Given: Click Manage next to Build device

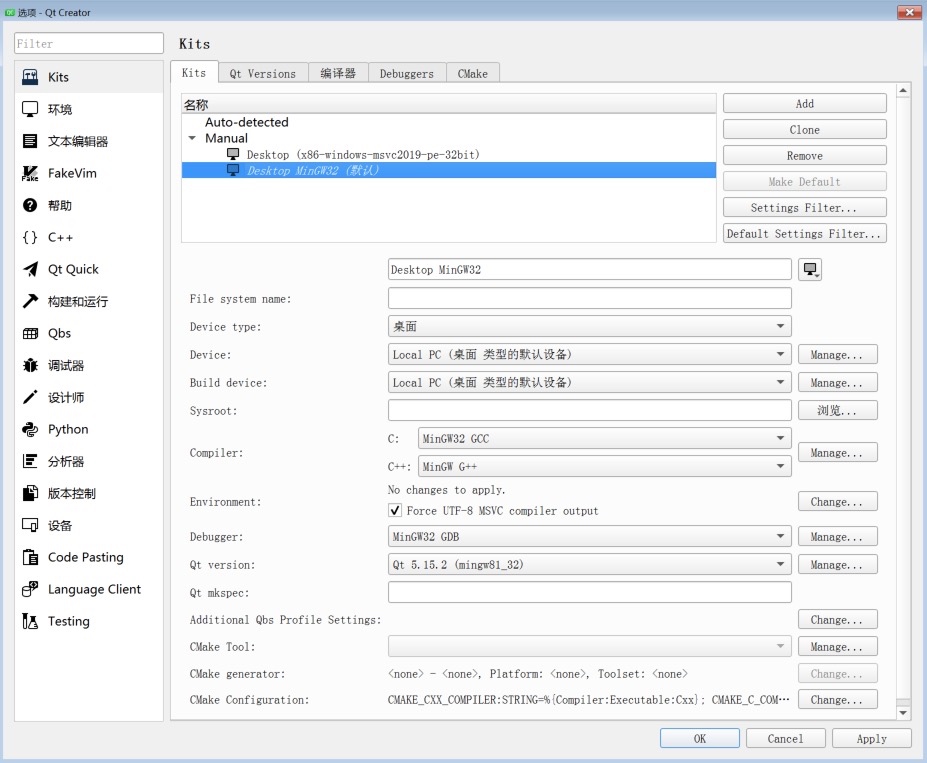Looking at the screenshot, I should [x=838, y=382].
